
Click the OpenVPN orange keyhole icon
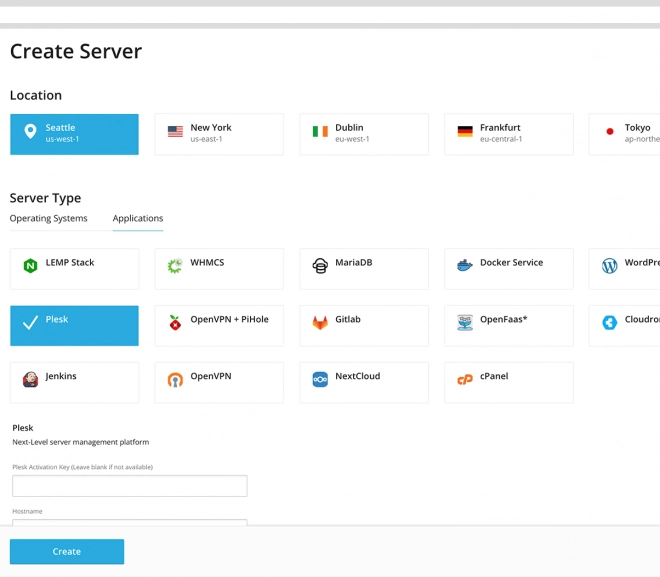pyautogui.click(x=175, y=380)
